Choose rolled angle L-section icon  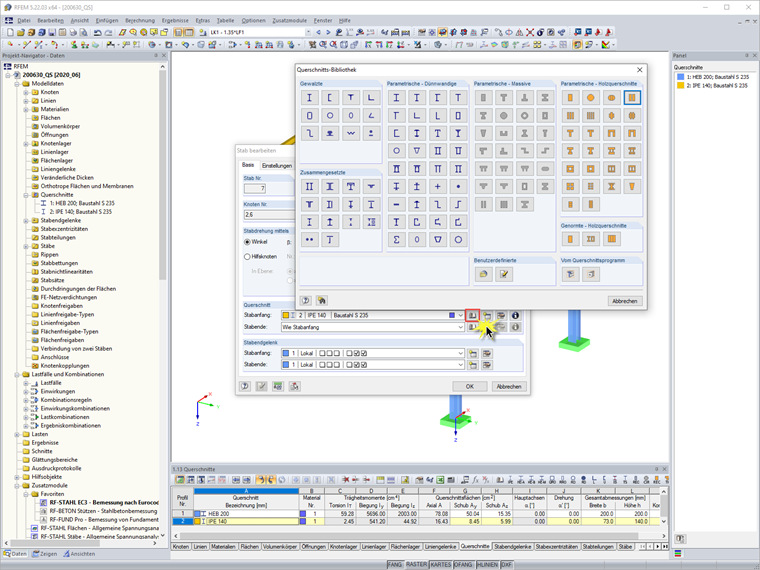[371, 97]
